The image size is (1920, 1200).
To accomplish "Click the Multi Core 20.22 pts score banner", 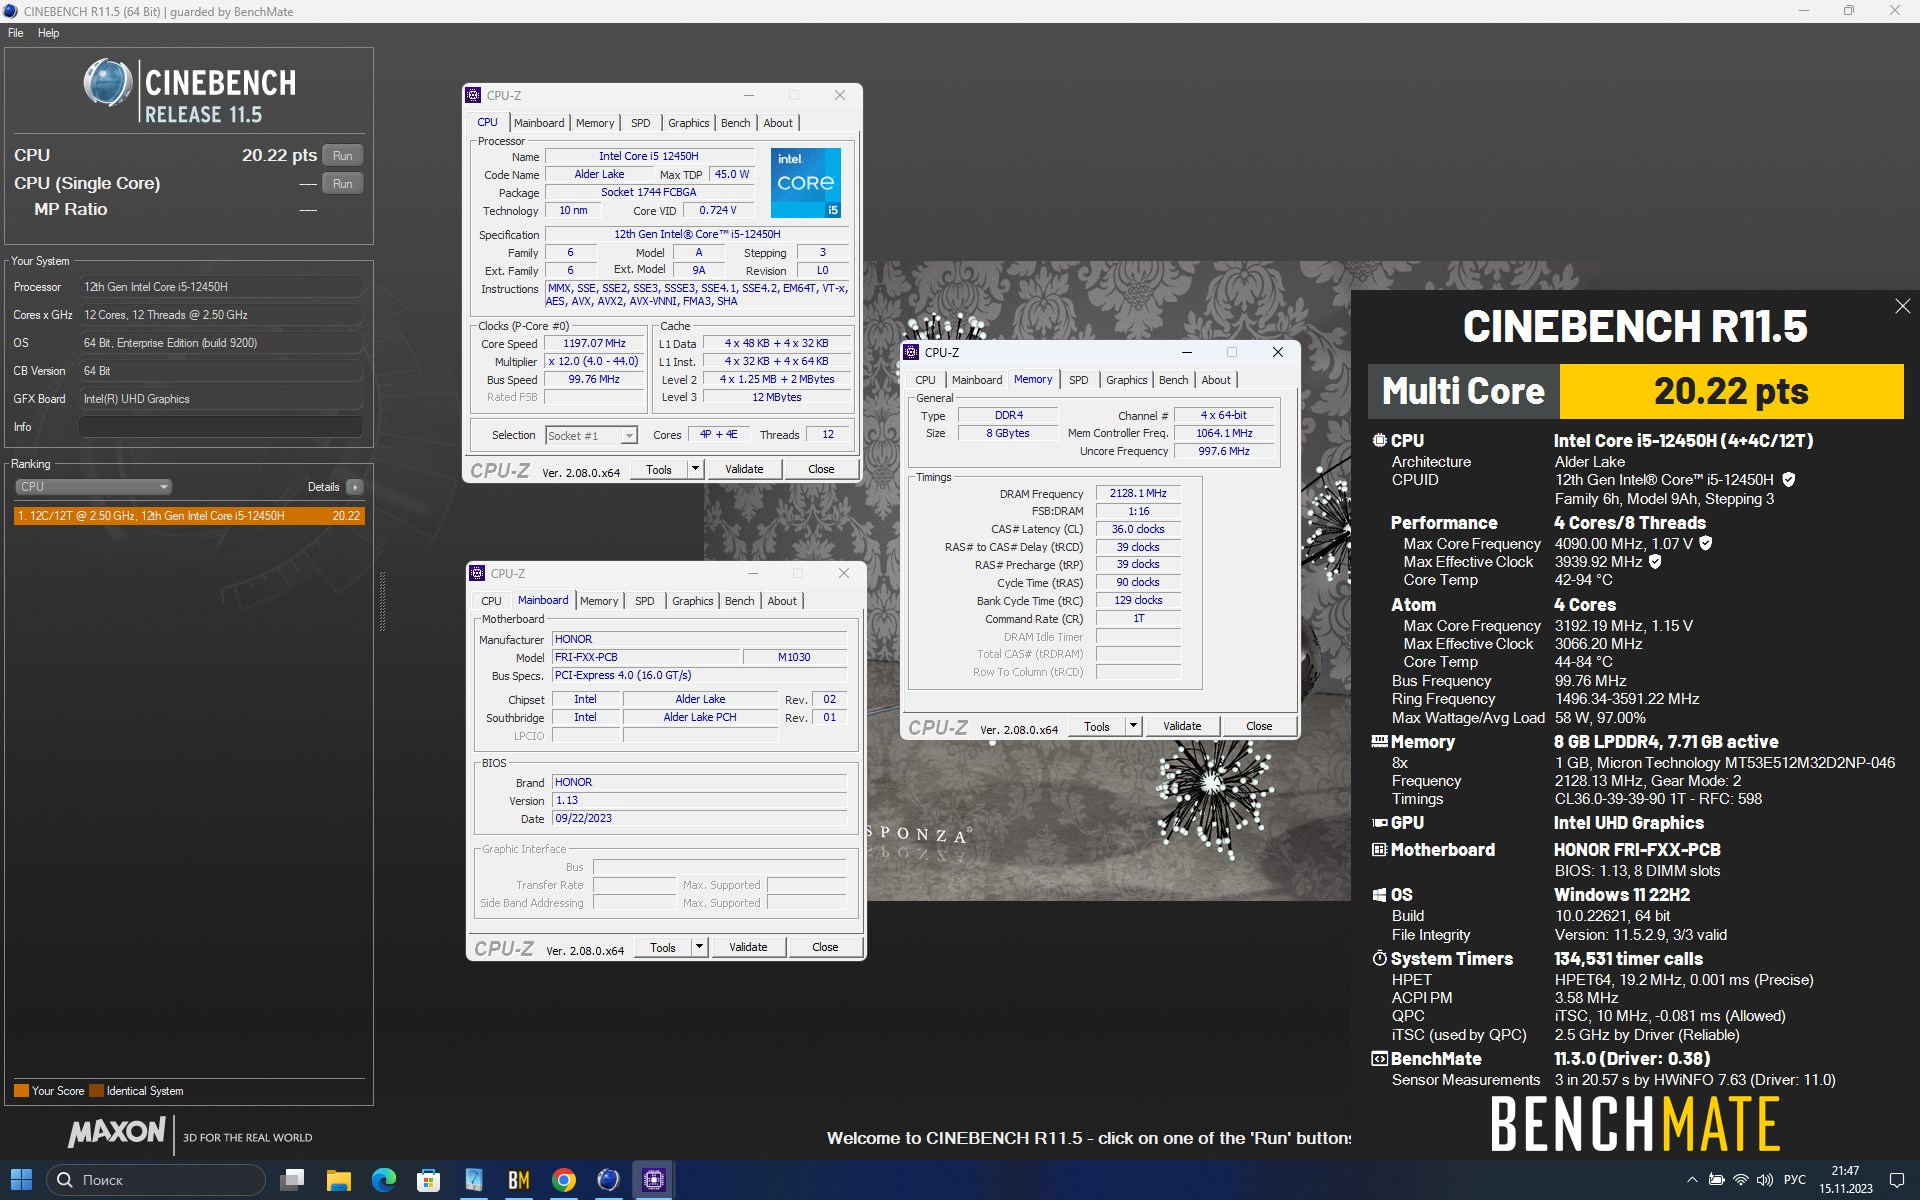I will pyautogui.click(x=1635, y=391).
